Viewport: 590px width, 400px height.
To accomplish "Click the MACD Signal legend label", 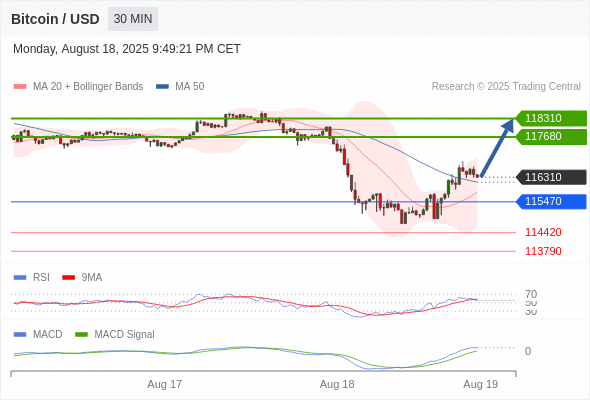I will (x=124, y=335).
